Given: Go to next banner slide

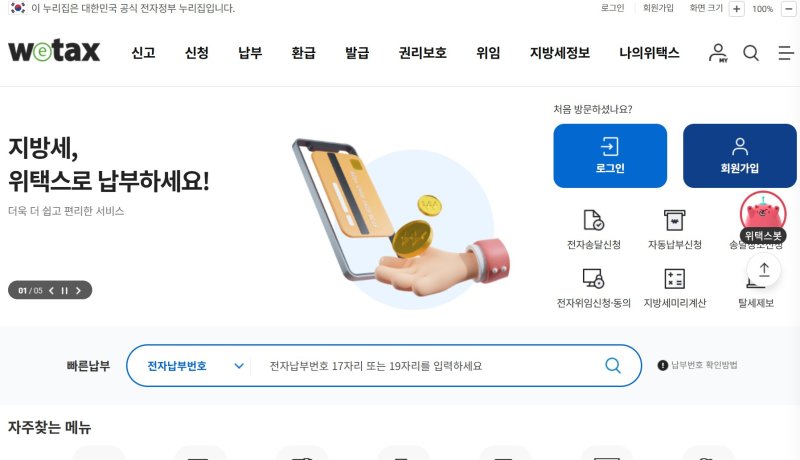Looking at the screenshot, I should (78, 291).
